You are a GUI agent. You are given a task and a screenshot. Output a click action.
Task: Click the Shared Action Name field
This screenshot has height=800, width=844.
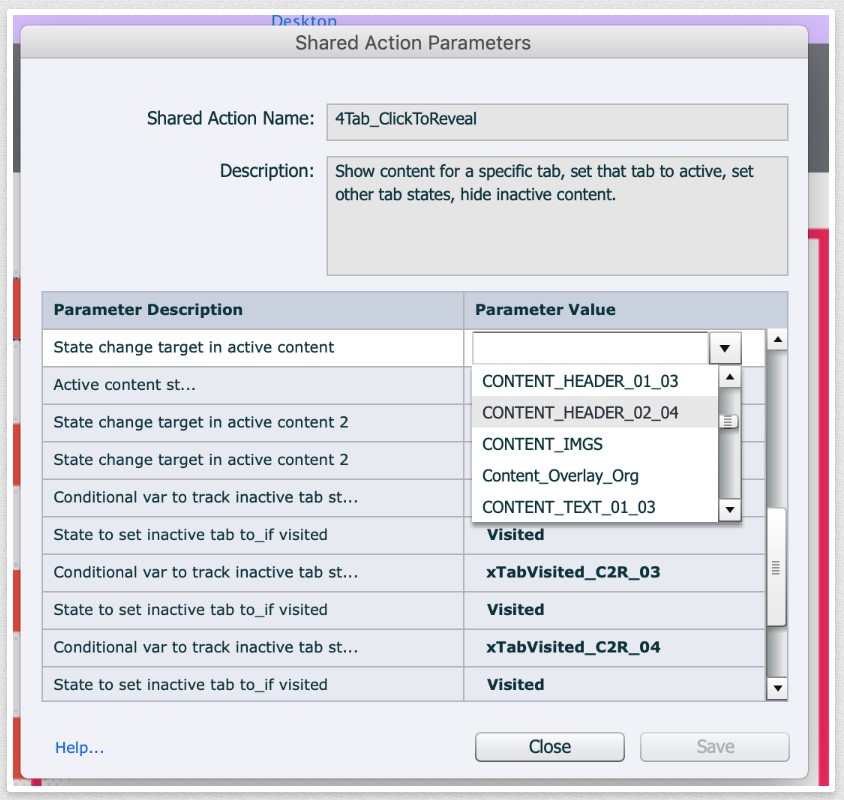(556, 119)
